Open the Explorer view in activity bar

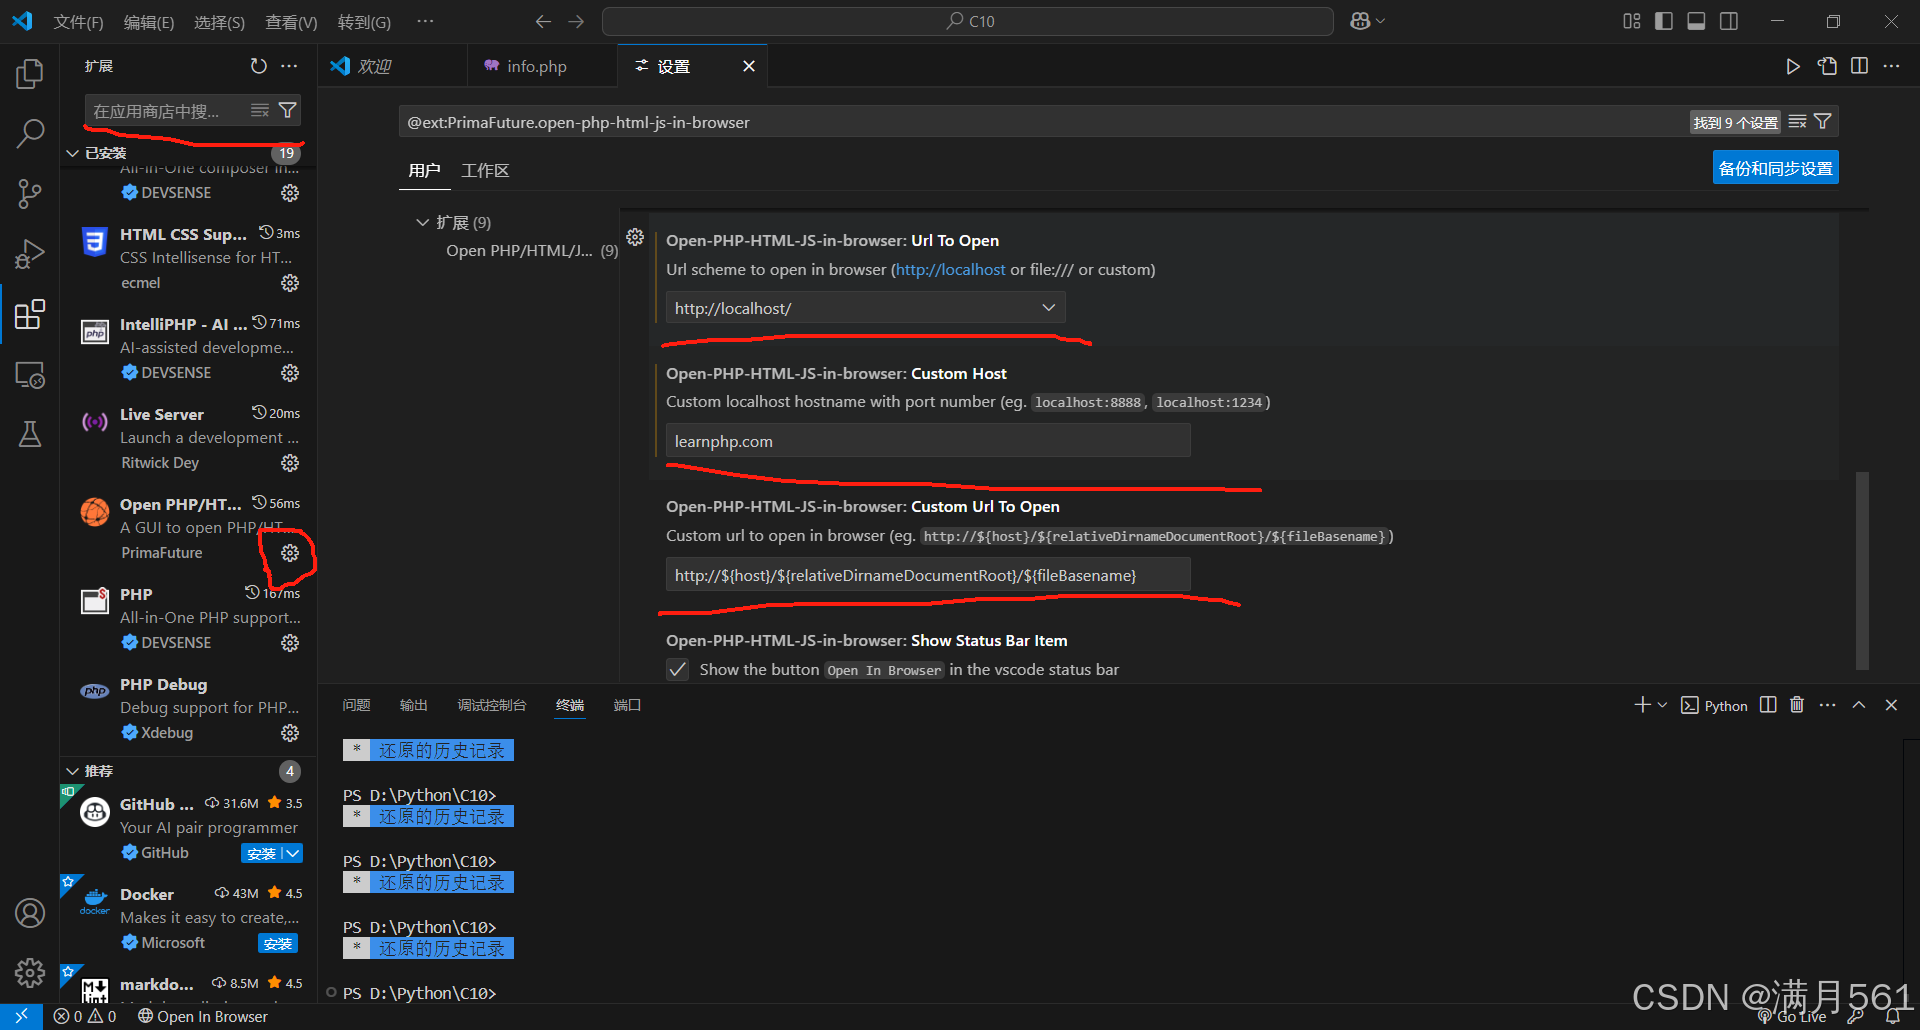30,73
